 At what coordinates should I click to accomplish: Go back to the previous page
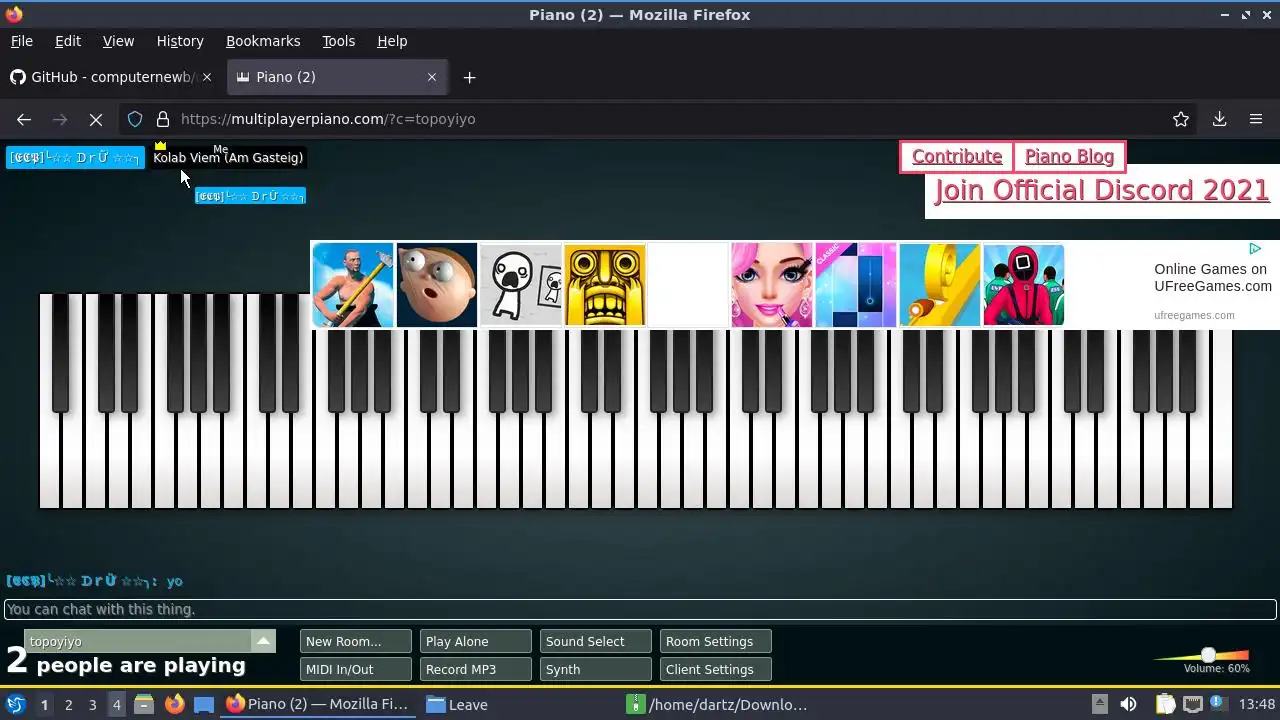point(24,119)
